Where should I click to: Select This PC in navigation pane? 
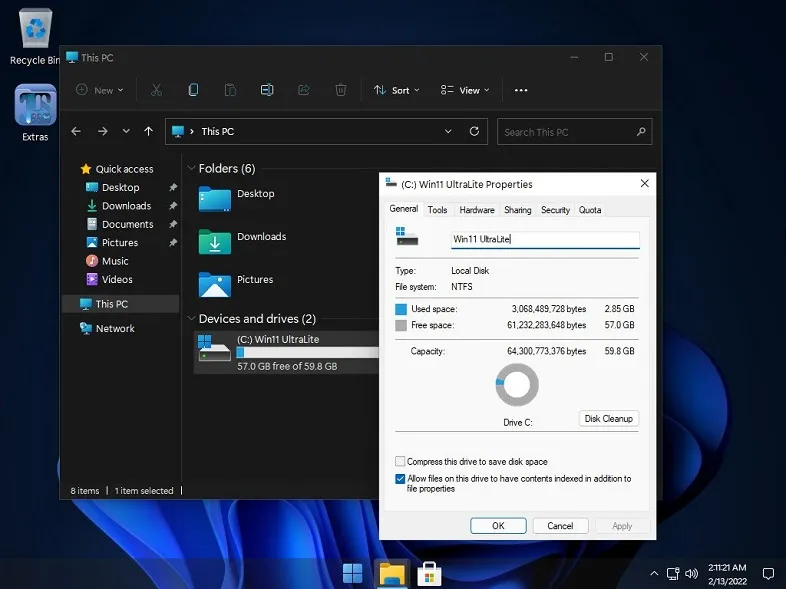pyautogui.click(x=120, y=304)
